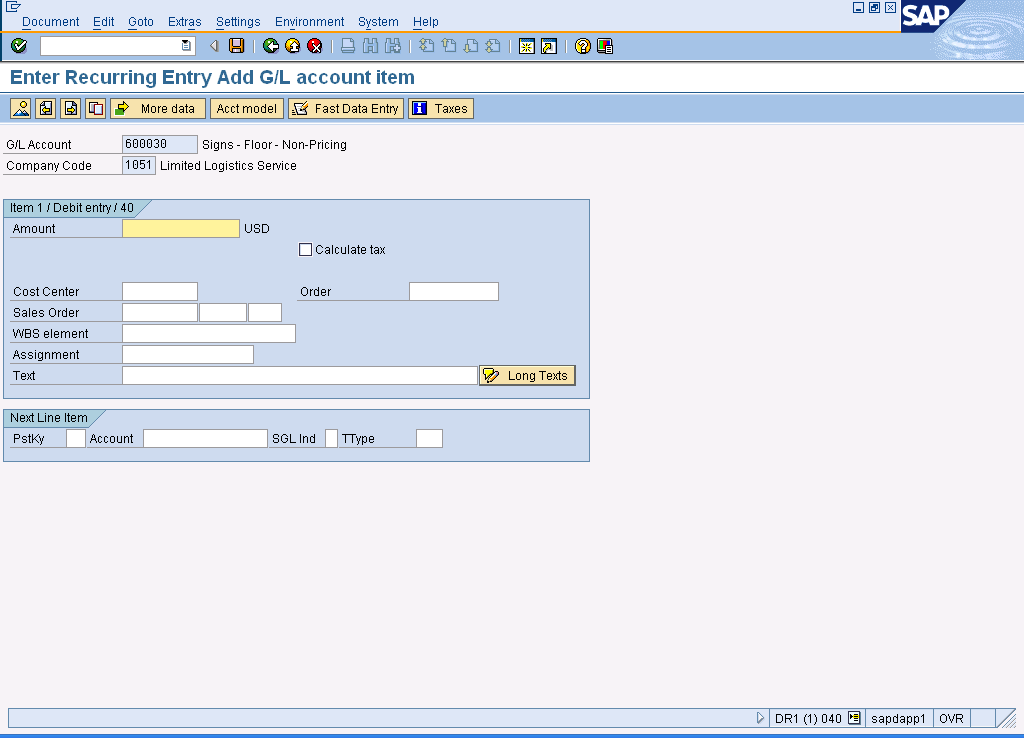
Task: Click the third application toolbar document arrow icon
Action: (x=71, y=108)
